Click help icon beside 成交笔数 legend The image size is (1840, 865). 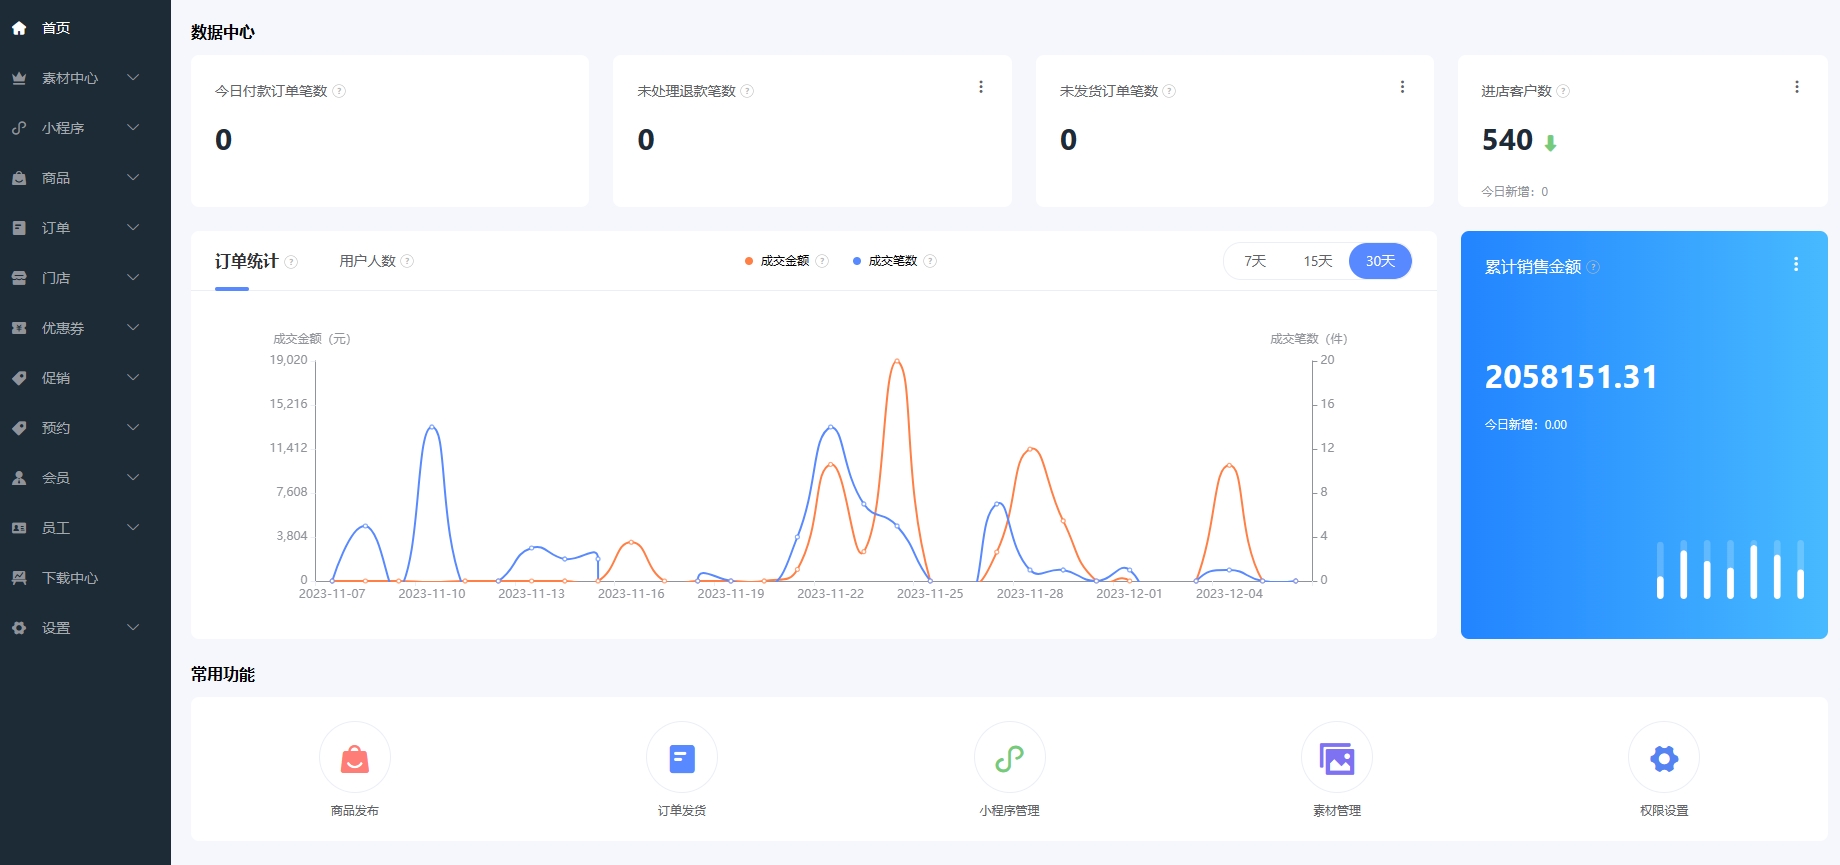pos(930,261)
